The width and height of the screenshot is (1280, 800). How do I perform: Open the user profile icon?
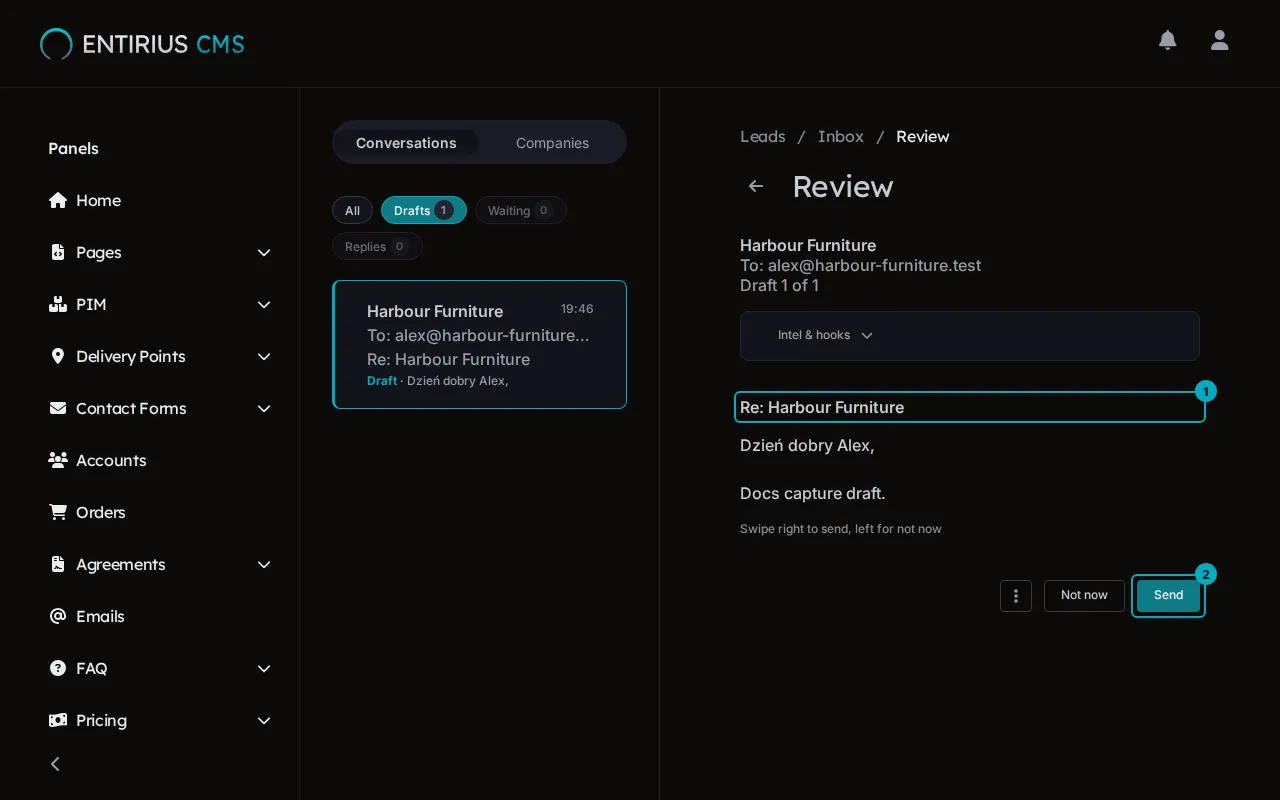click(1219, 40)
